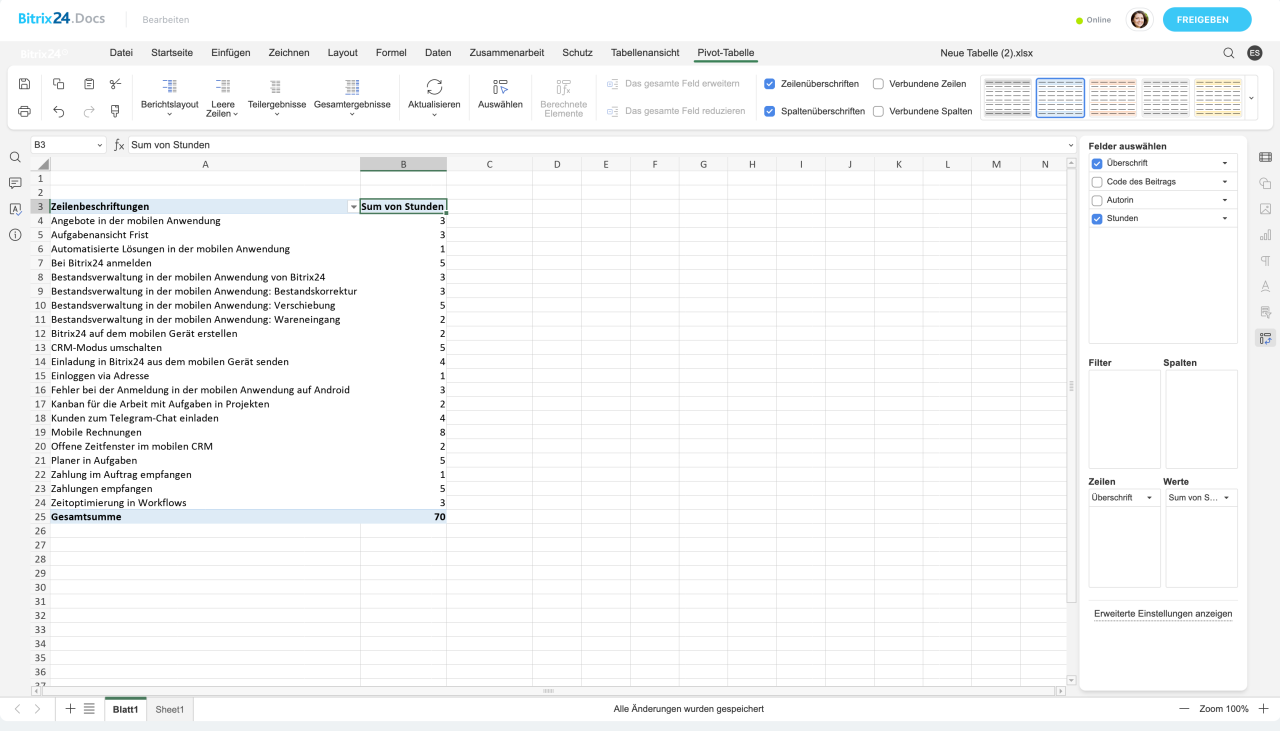Expand the Berichtslayout dropdown
The width and height of the screenshot is (1280, 731).
169,96
